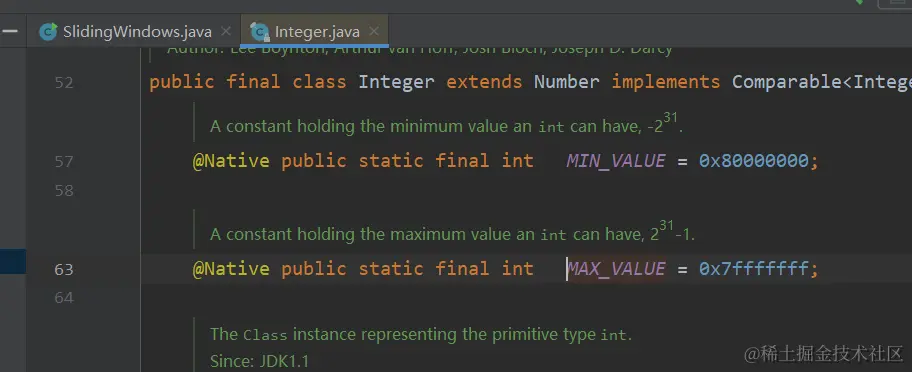
Task: Close the Integer.java tab
Action: [x=375, y=31]
